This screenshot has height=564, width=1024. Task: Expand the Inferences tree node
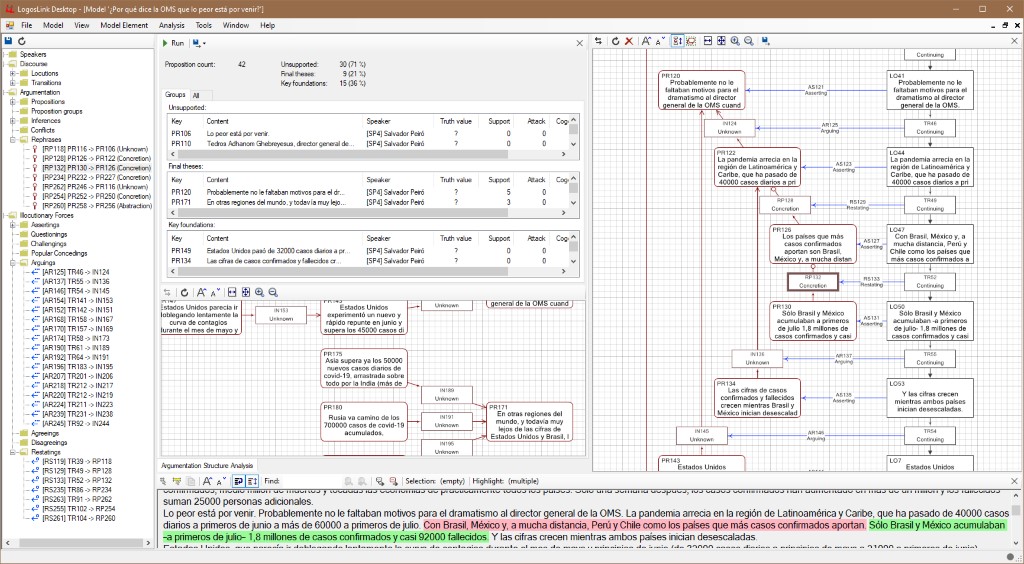[12, 121]
